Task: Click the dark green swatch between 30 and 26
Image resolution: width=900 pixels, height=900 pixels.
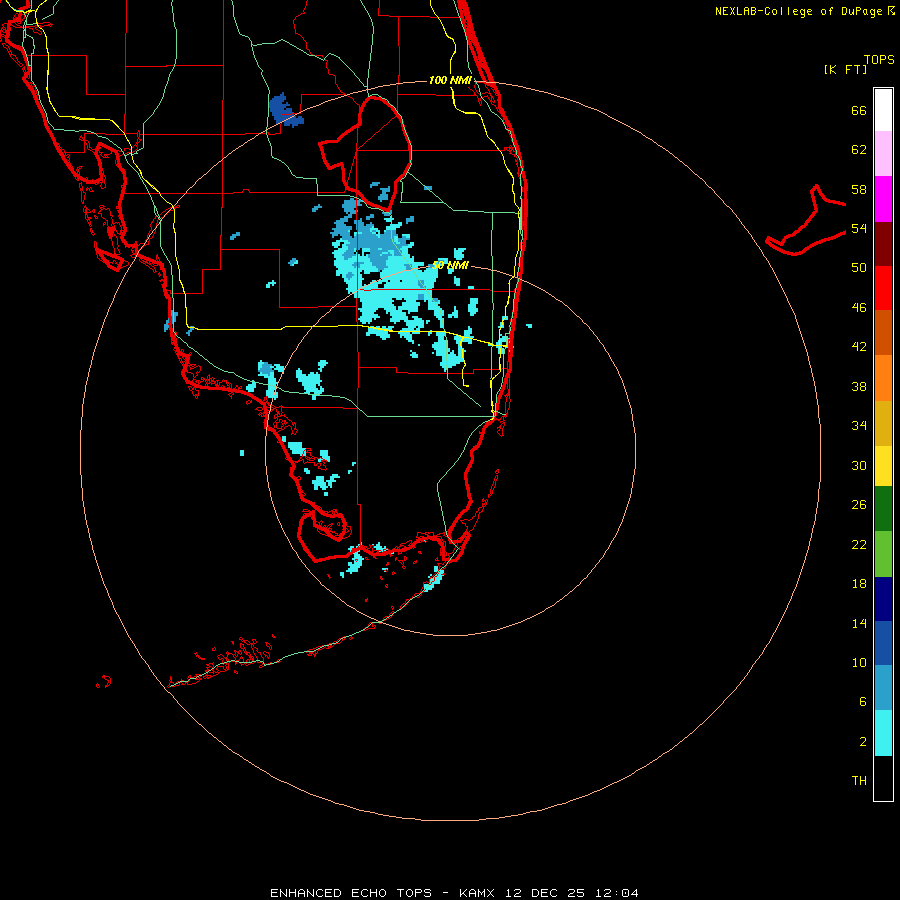Action: point(883,509)
